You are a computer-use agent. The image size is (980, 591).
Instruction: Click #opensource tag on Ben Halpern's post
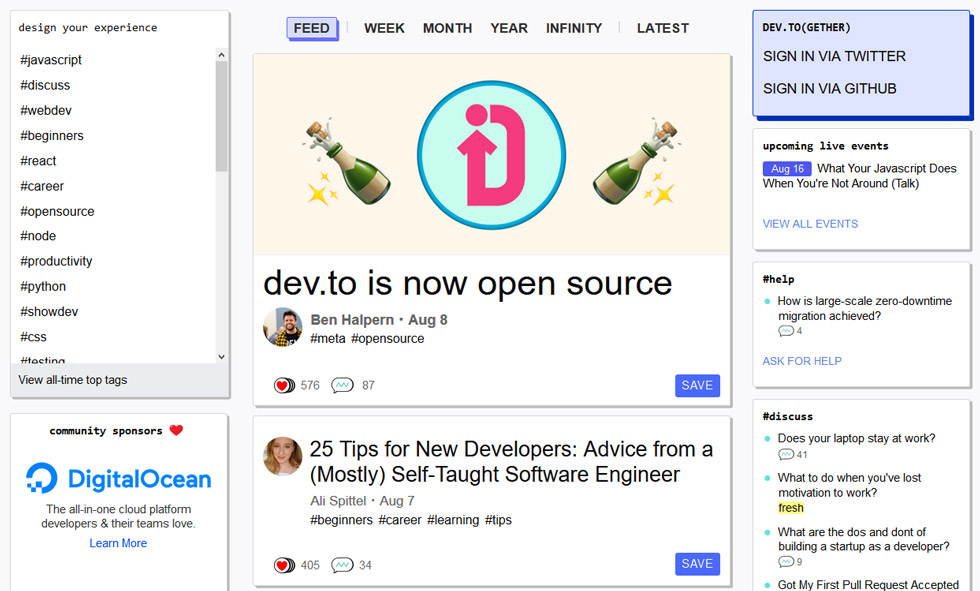click(x=388, y=339)
